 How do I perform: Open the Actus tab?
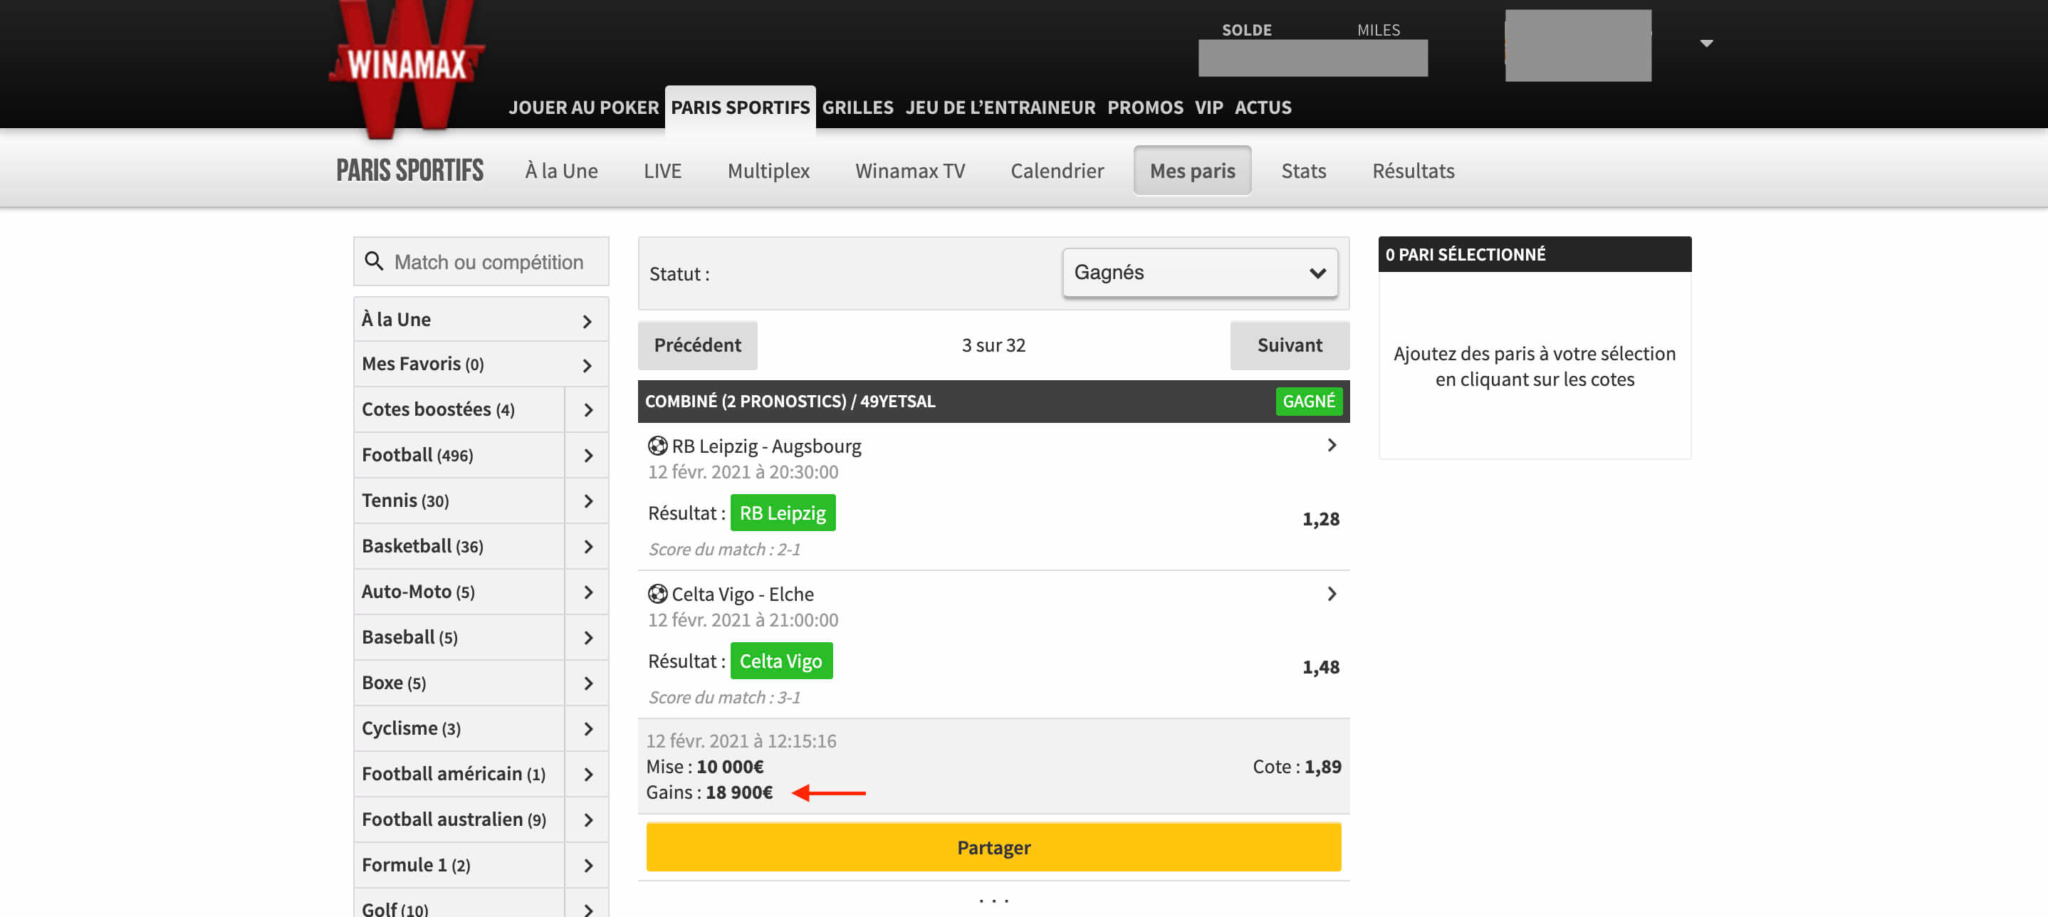(x=1263, y=107)
